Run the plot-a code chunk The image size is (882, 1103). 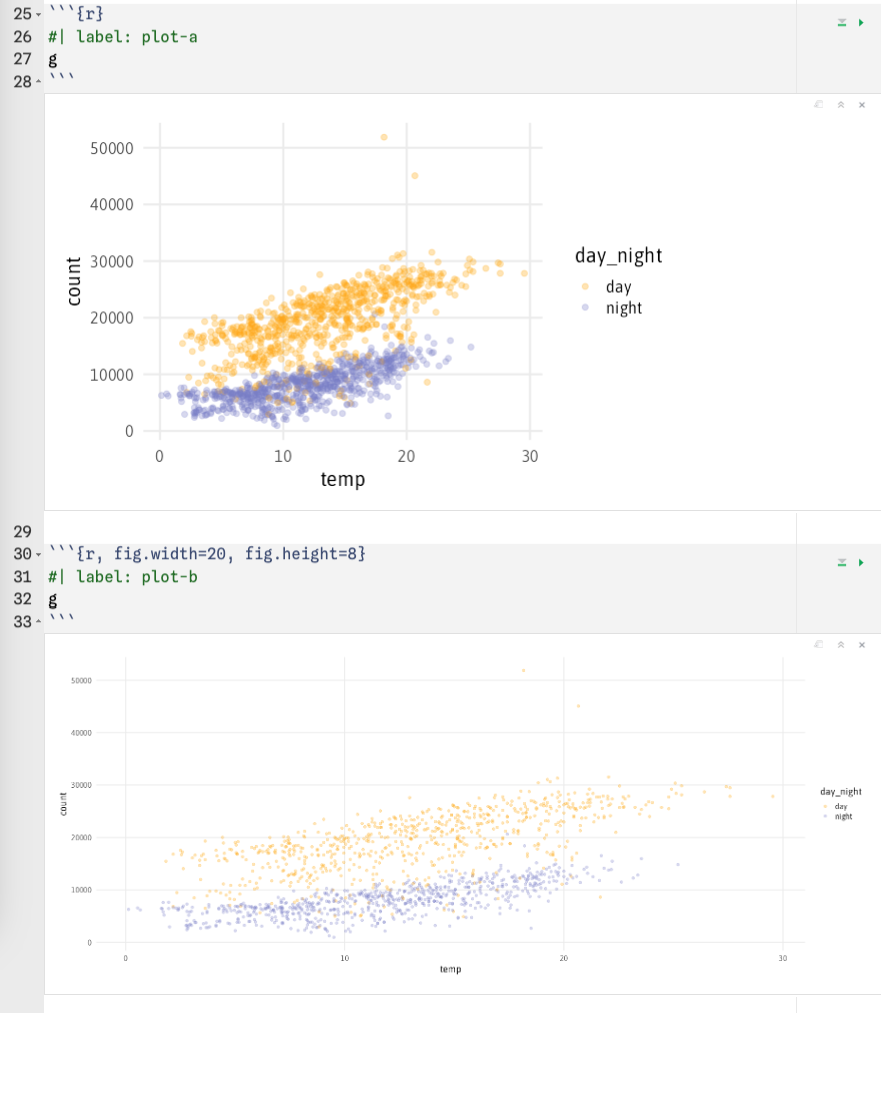(861, 22)
